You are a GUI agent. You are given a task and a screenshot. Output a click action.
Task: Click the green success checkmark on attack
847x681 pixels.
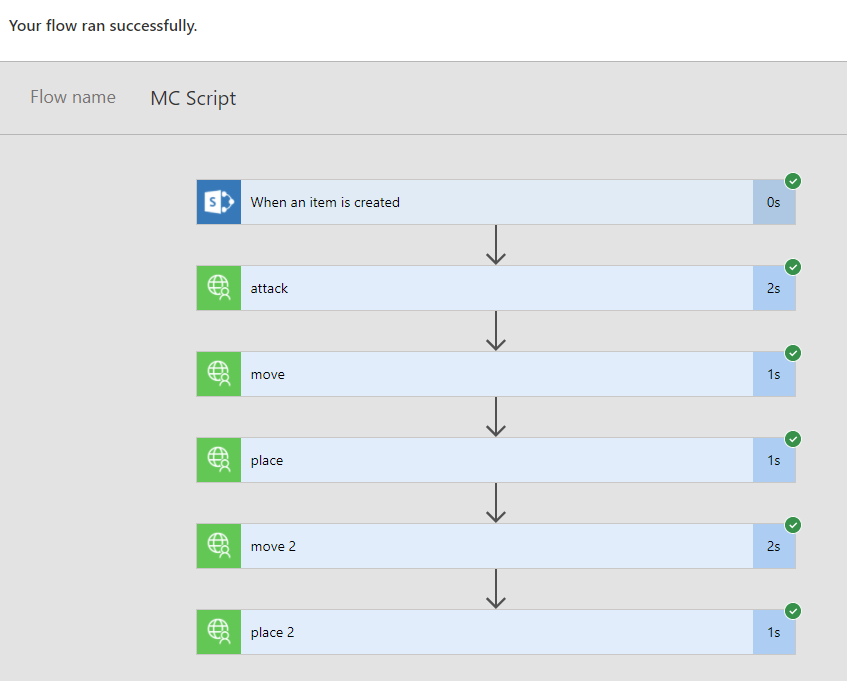pos(793,267)
